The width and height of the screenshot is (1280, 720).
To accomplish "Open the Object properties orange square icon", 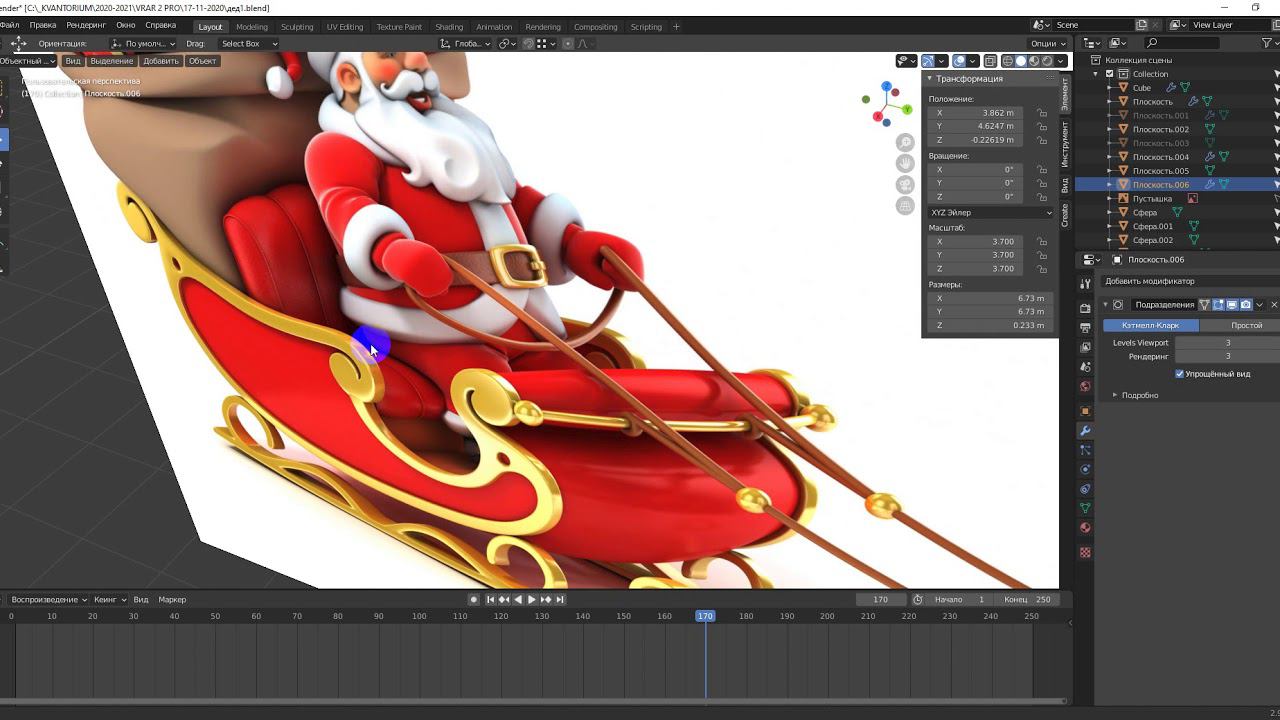I will click(1085, 411).
